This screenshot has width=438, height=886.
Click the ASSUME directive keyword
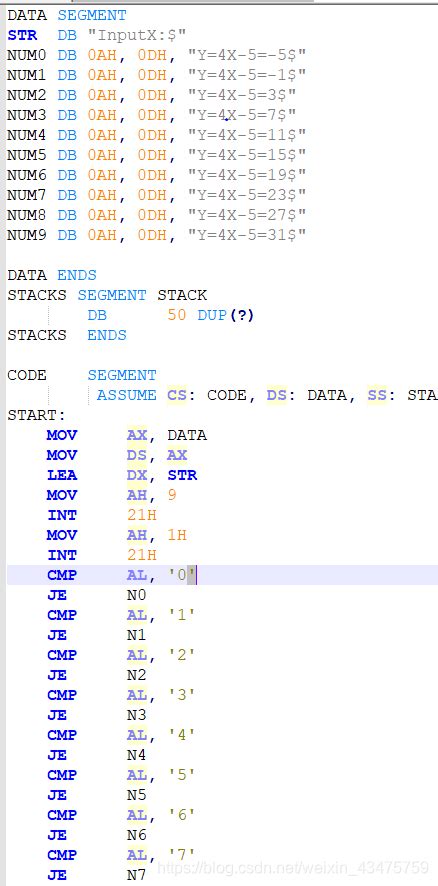pos(127,395)
